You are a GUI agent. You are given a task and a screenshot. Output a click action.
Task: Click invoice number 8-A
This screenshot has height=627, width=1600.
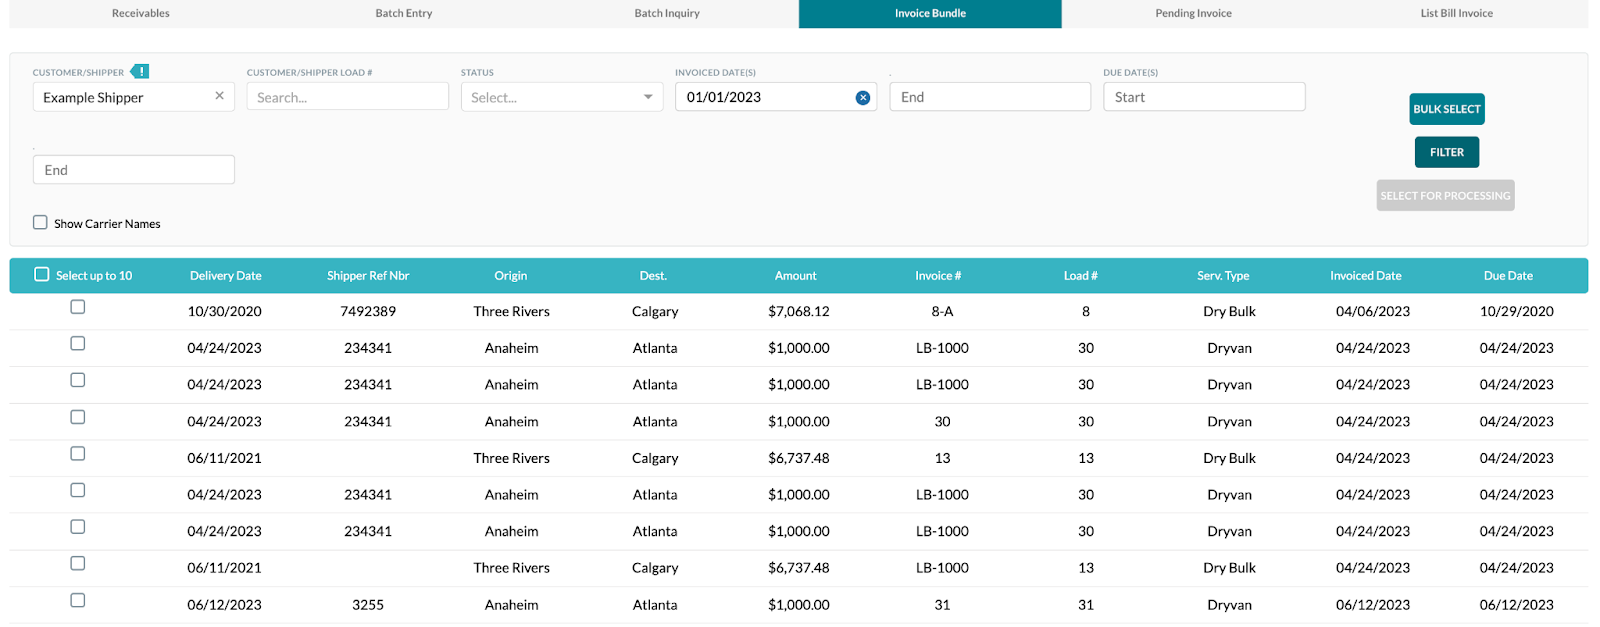[942, 311]
